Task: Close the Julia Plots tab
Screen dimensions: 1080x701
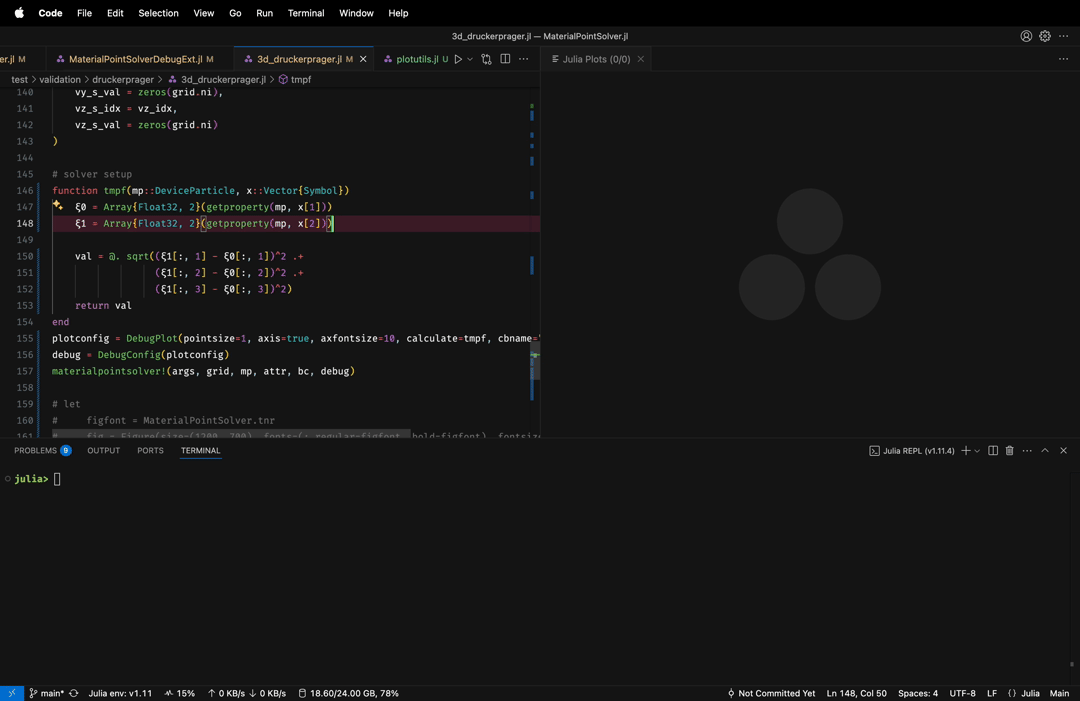Action: pyautogui.click(x=641, y=59)
